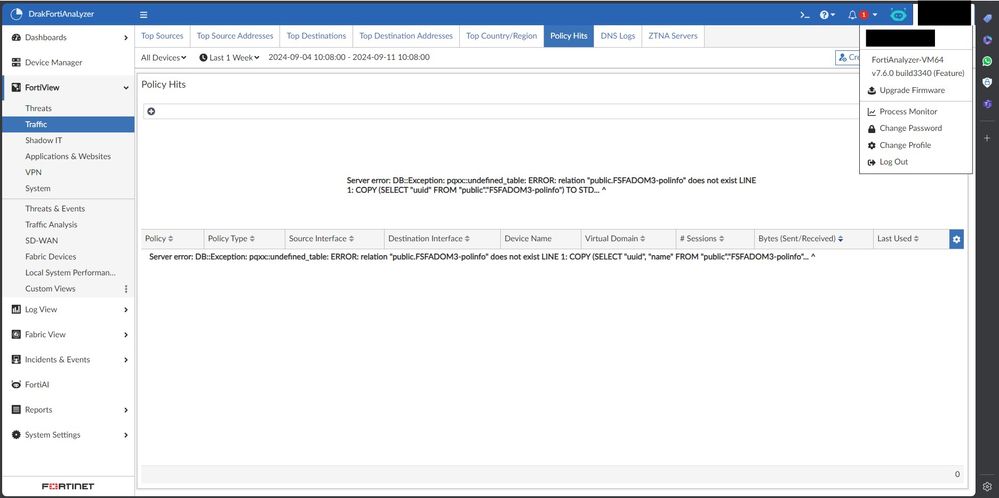Switch to Top Destination Addresses tab
This screenshot has height=498, width=999.
pos(406,36)
